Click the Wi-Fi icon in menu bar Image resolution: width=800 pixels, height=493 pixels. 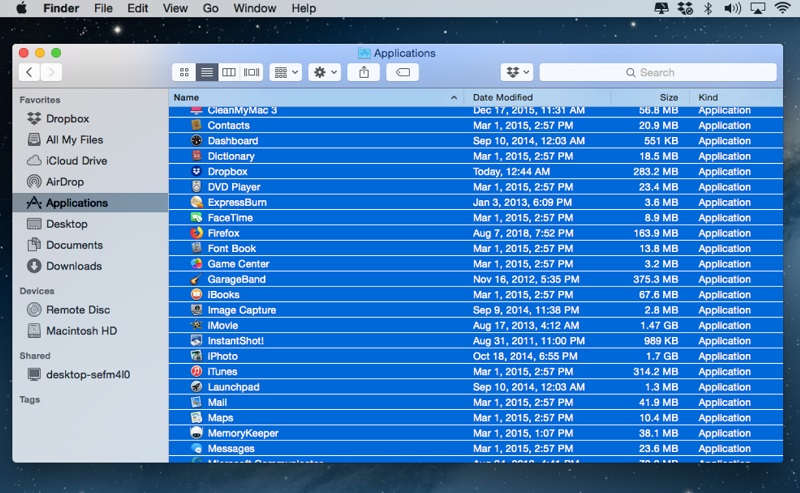tap(782, 8)
